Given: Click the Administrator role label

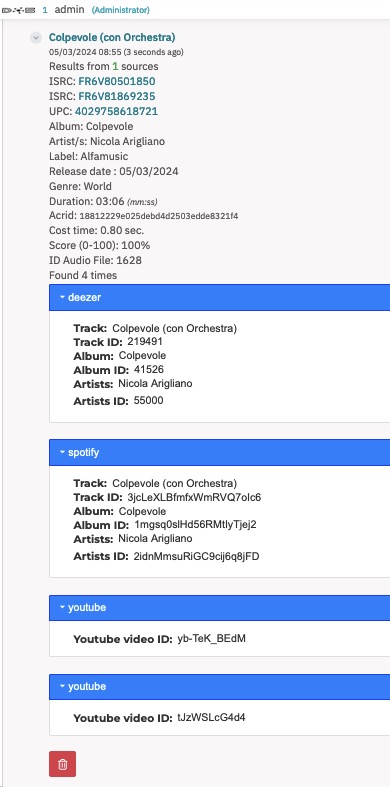Looking at the screenshot, I should pyautogui.click(x=120, y=10).
